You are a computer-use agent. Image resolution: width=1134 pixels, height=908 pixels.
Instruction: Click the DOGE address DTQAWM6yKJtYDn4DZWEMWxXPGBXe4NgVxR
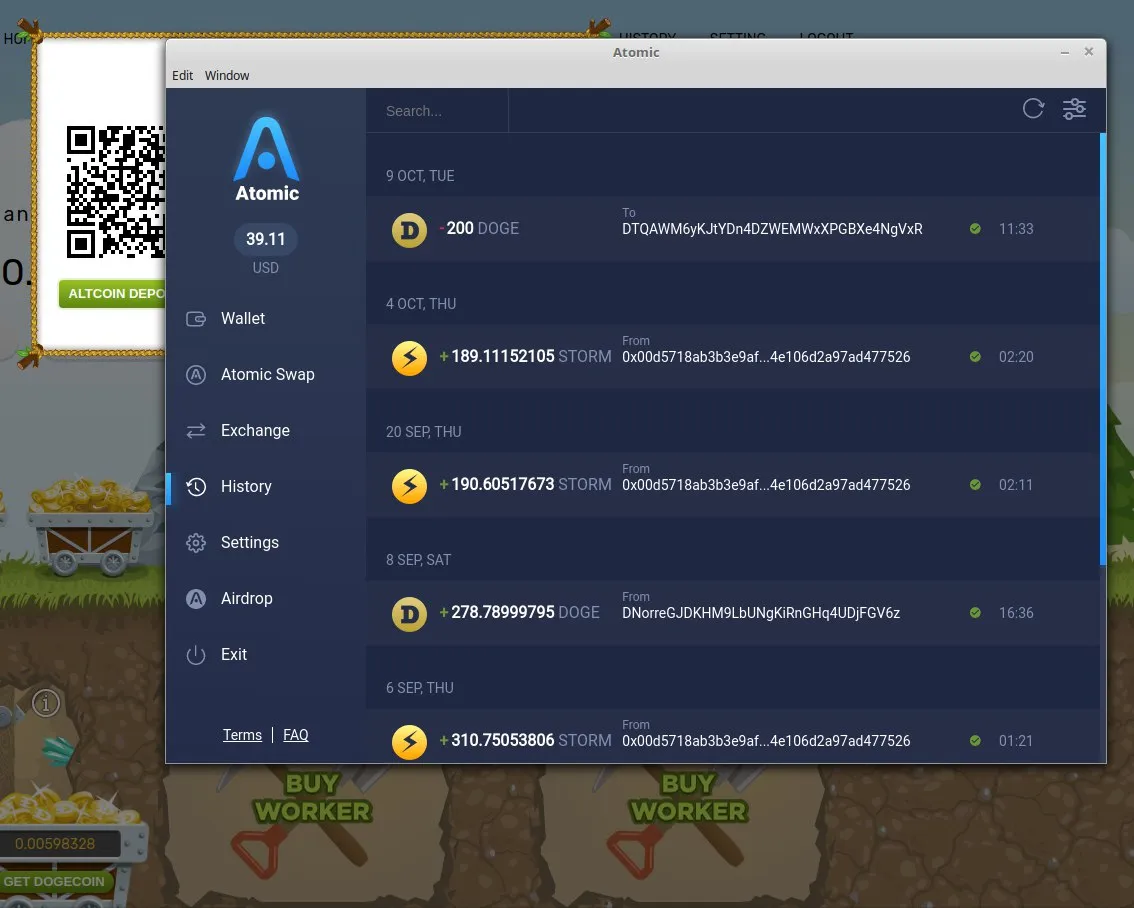point(772,229)
